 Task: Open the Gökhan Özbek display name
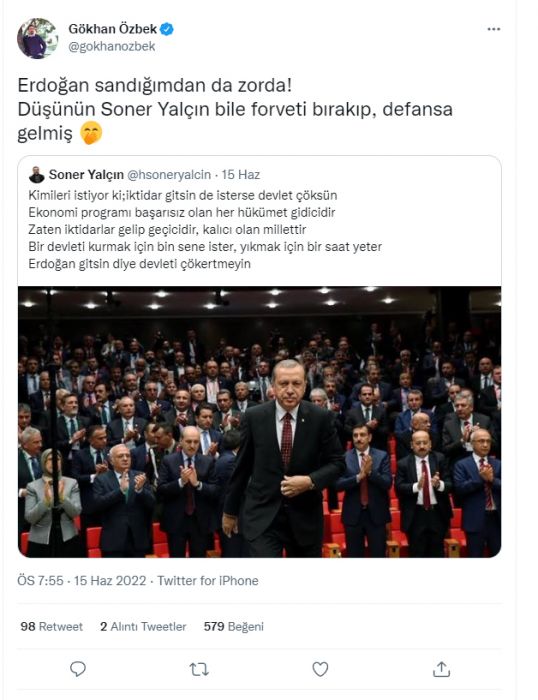(x=113, y=29)
